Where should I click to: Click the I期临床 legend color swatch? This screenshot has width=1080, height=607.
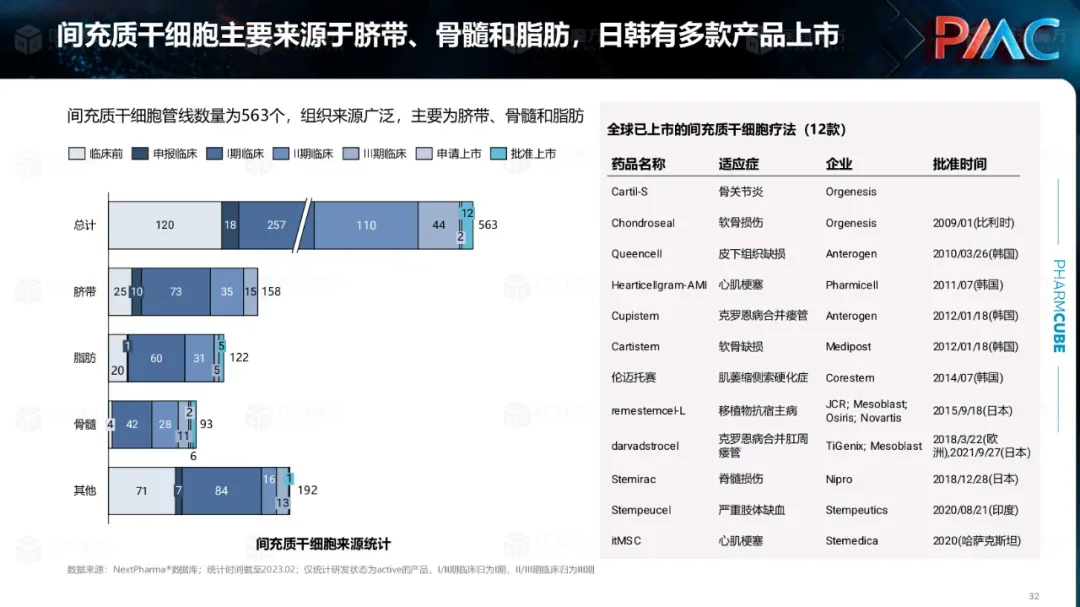pos(215,154)
